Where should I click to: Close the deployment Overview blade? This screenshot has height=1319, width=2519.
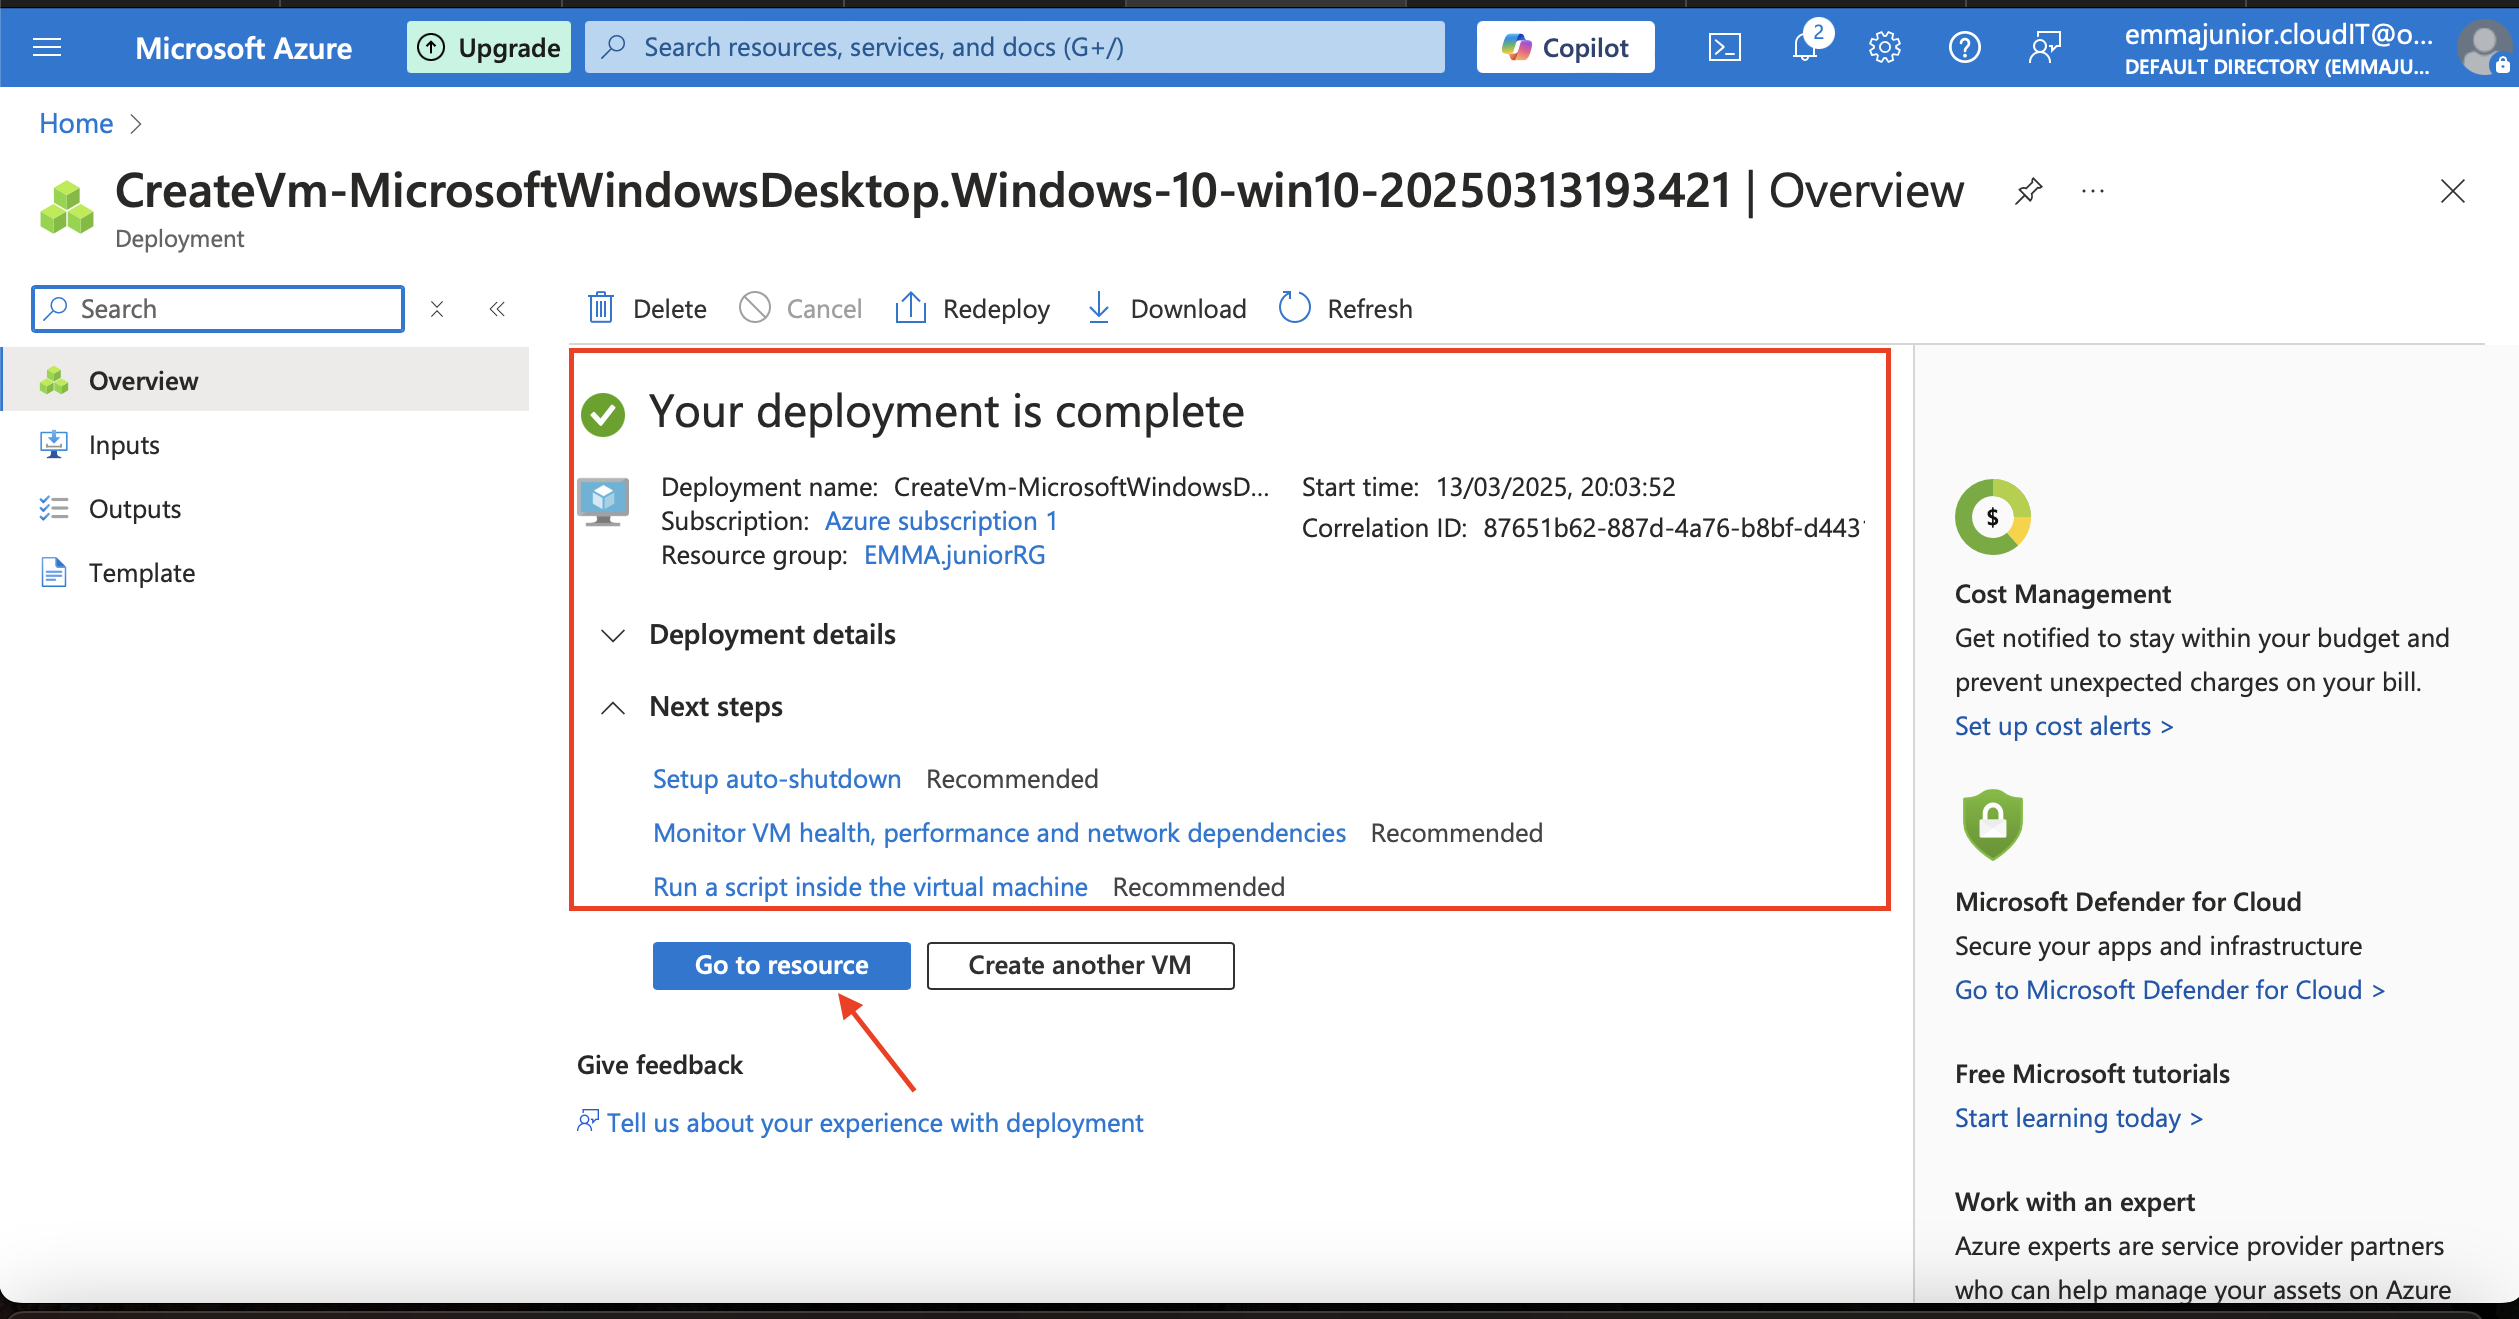pos(2452,191)
